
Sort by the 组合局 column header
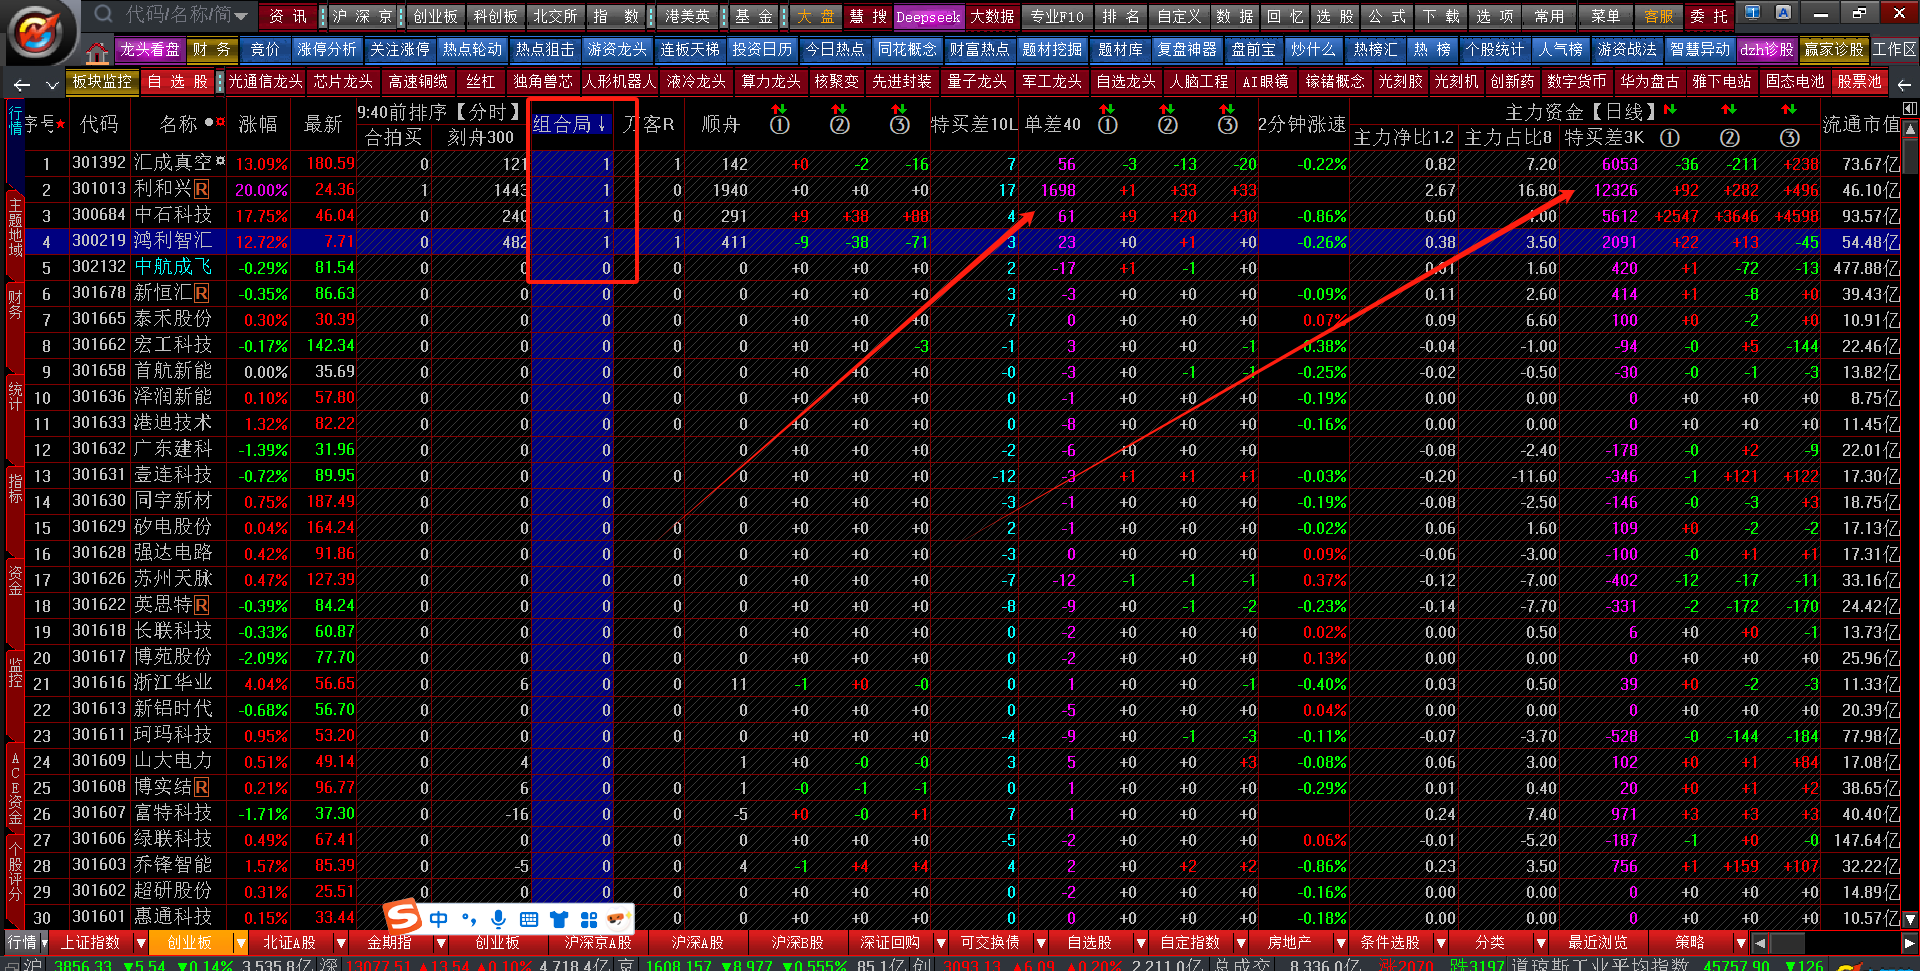tap(568, 124)
